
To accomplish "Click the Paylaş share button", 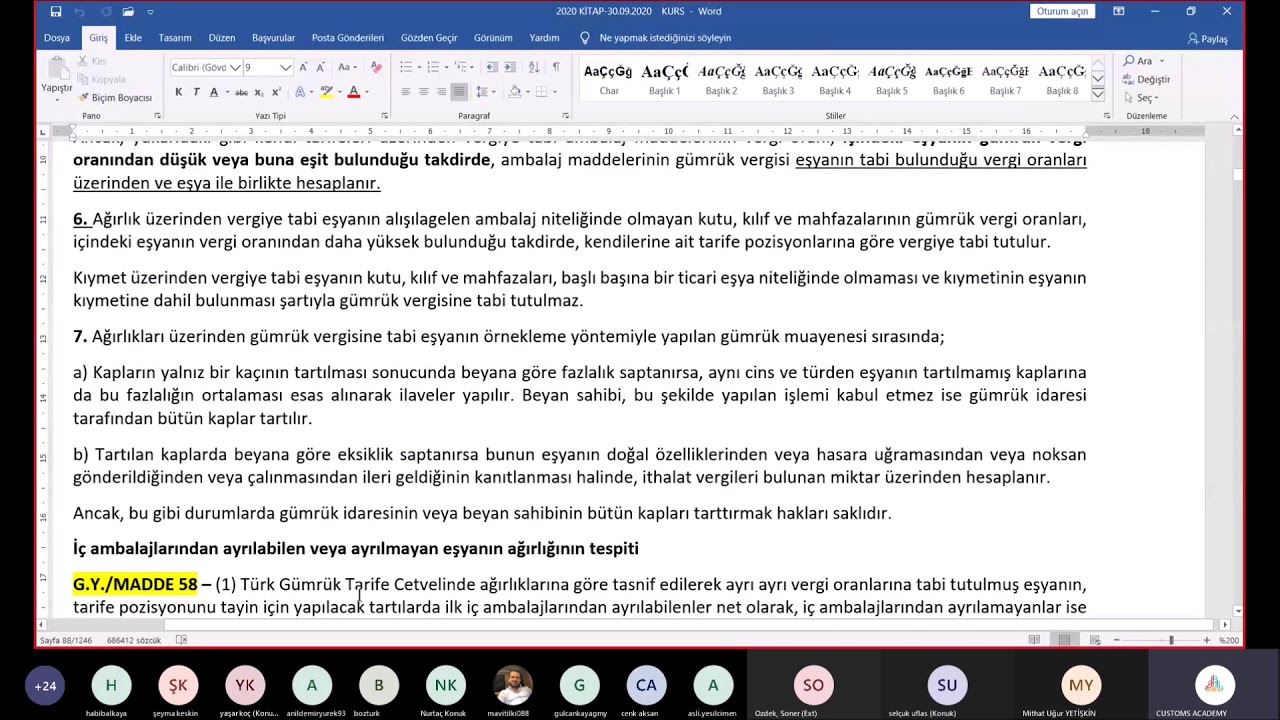I will [x=1208, y=39].
